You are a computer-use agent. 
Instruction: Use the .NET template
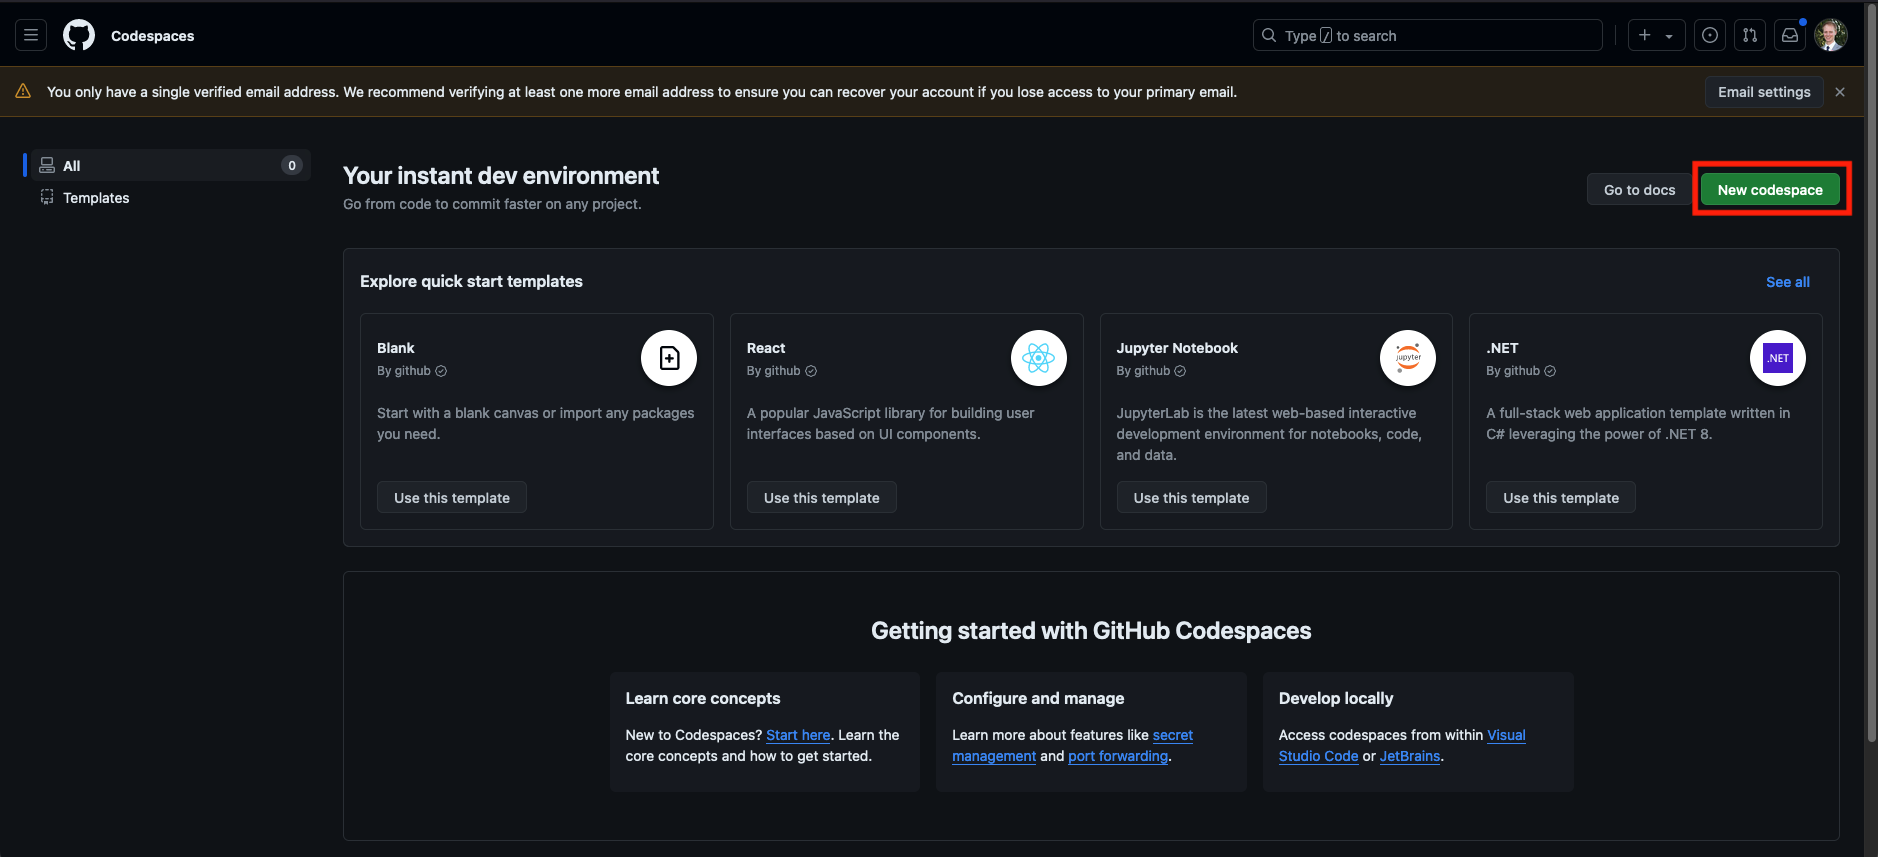click(x=1560, y=498)
